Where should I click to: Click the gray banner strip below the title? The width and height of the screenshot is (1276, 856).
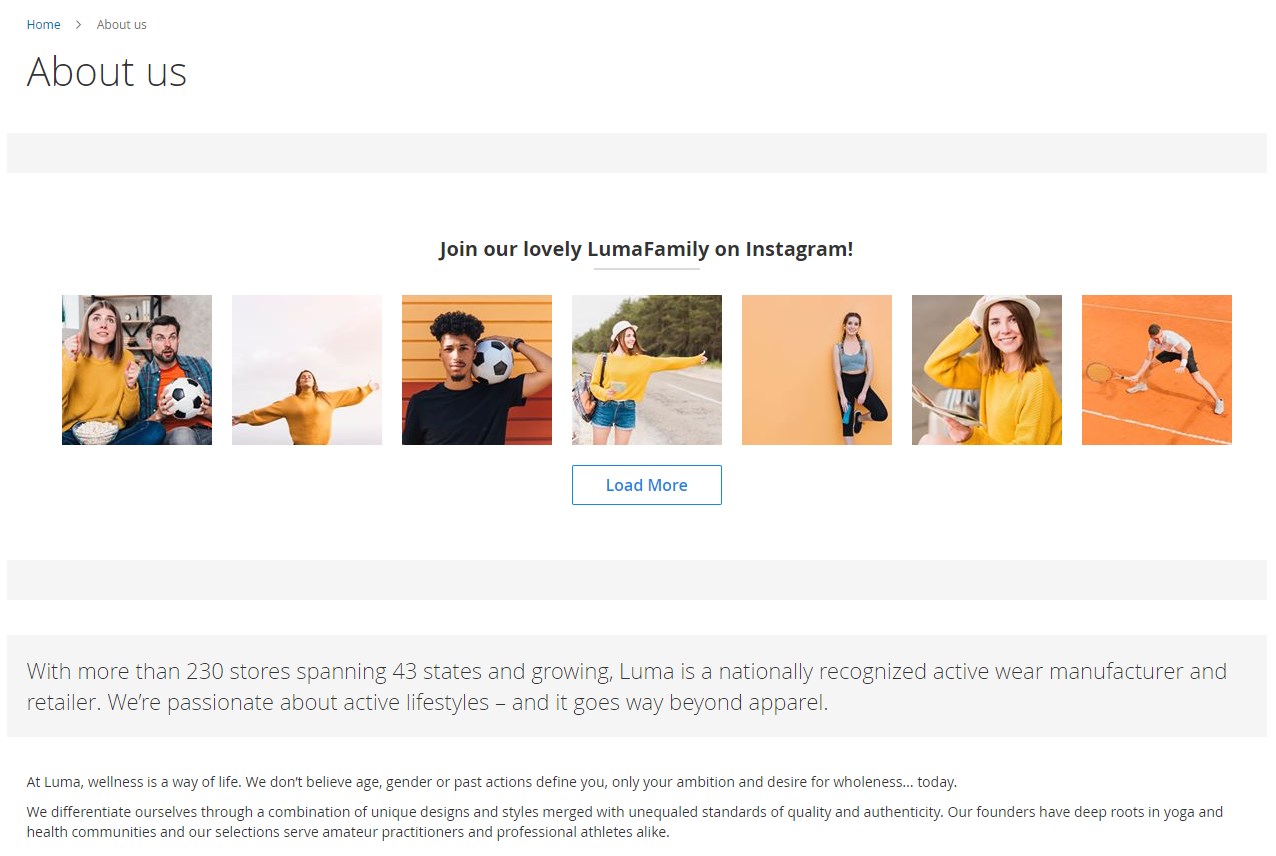click(x=637, y=153)
